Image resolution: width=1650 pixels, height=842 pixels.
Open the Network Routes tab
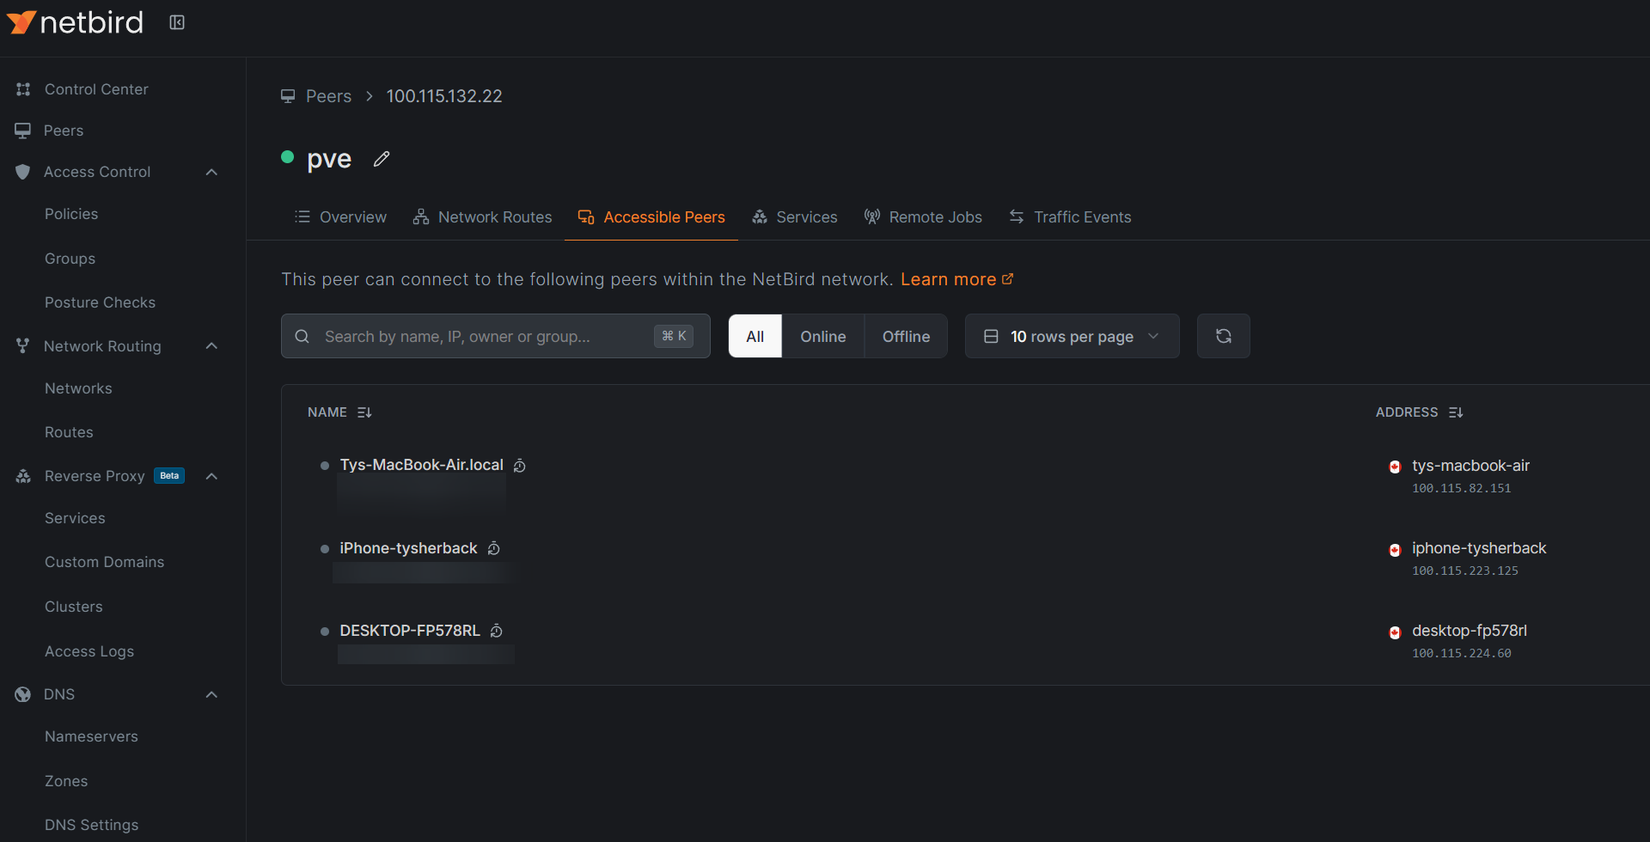click(482, 217)
